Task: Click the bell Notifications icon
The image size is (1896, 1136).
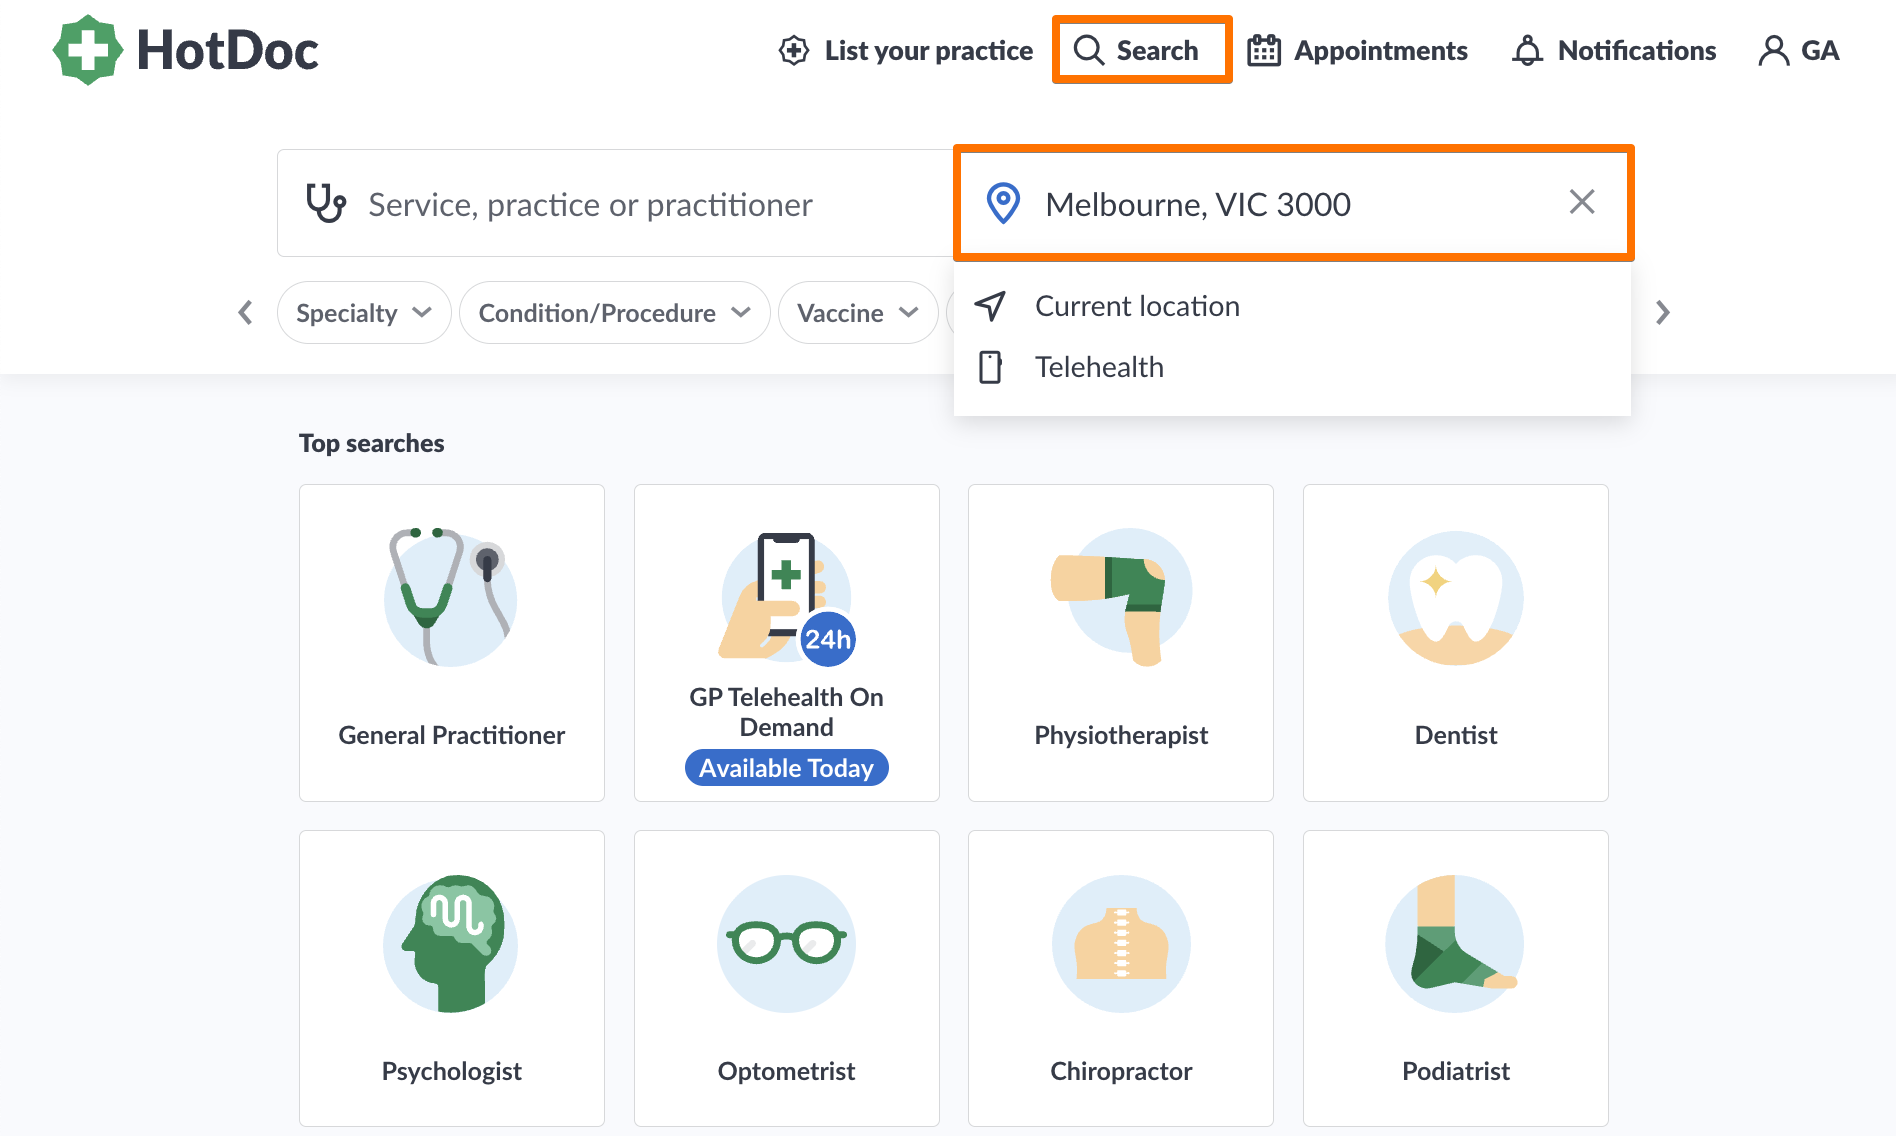Action: [1527, 50]
